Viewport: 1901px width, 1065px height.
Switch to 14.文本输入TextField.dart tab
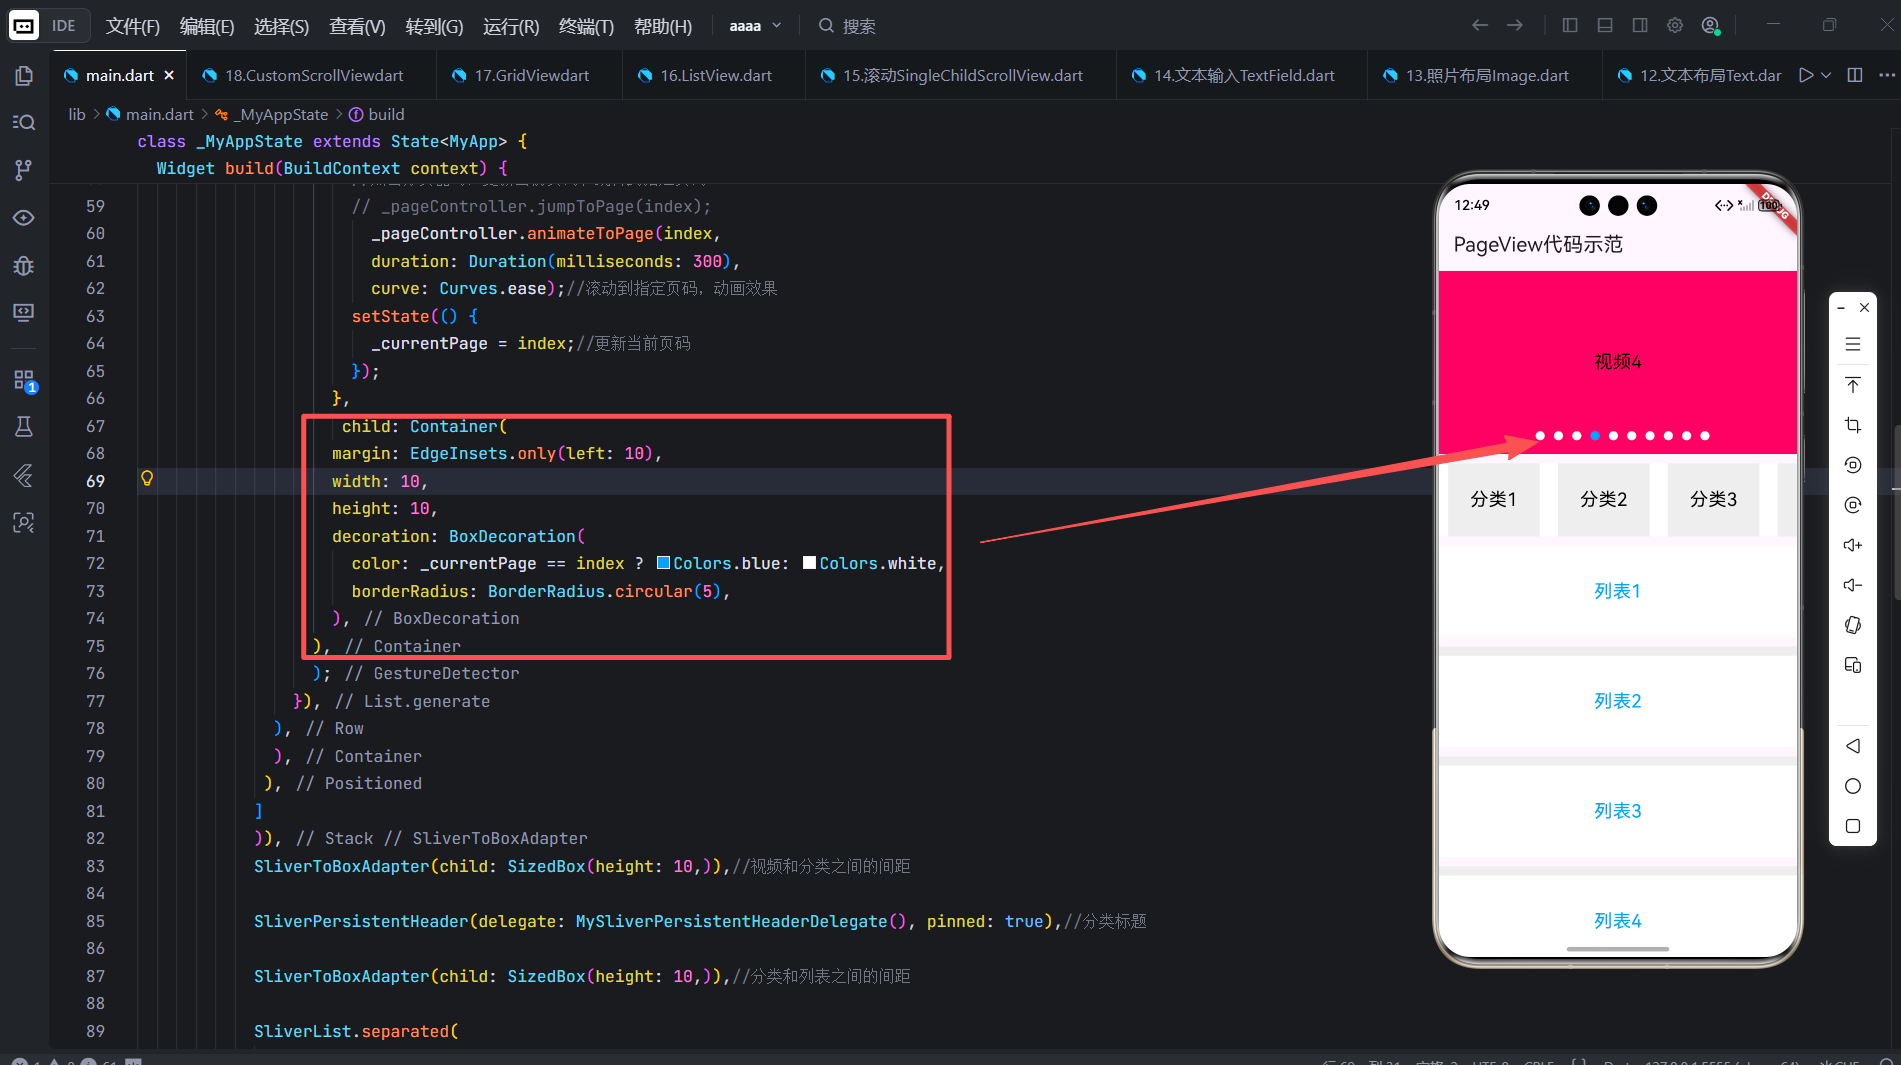(1244, 75)
